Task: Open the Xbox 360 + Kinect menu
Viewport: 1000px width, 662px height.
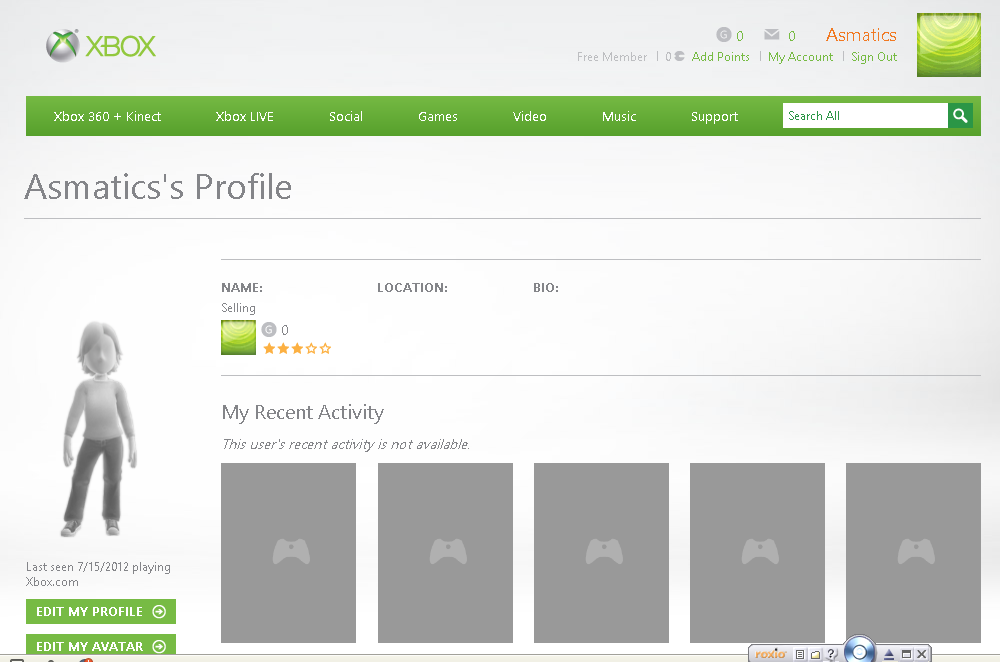Action: point(107,116)
